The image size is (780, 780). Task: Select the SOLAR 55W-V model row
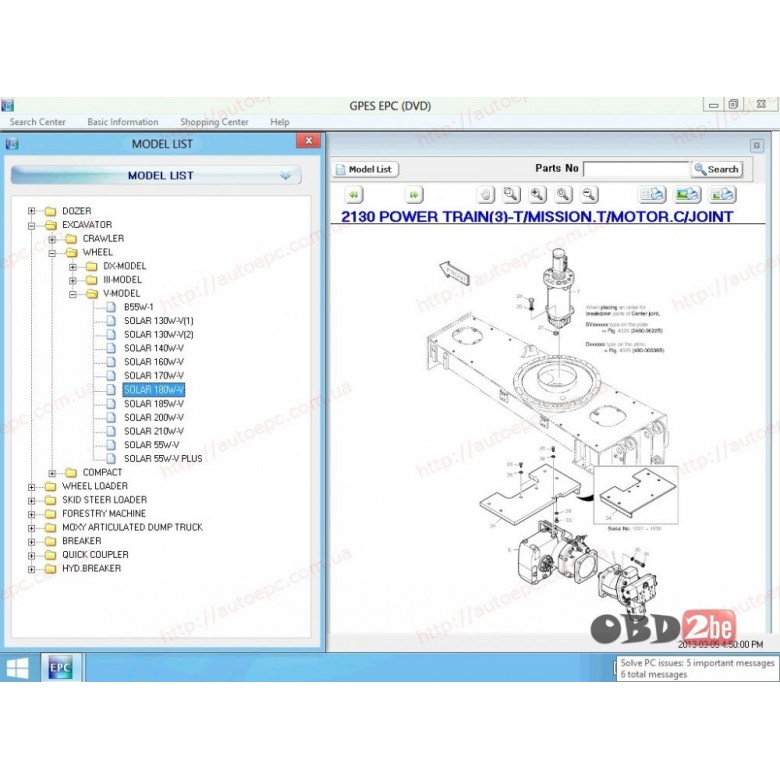152,445
